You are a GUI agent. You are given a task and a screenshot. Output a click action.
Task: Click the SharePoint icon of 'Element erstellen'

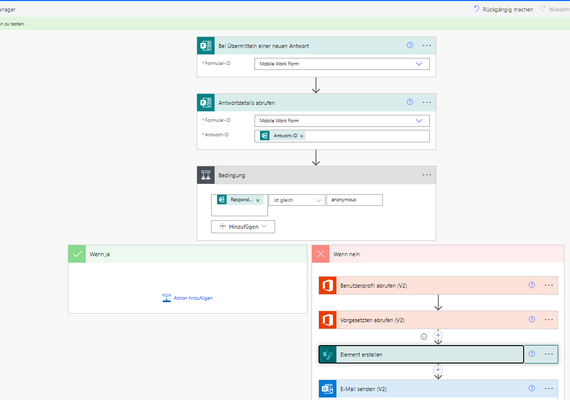pos(328,354)
